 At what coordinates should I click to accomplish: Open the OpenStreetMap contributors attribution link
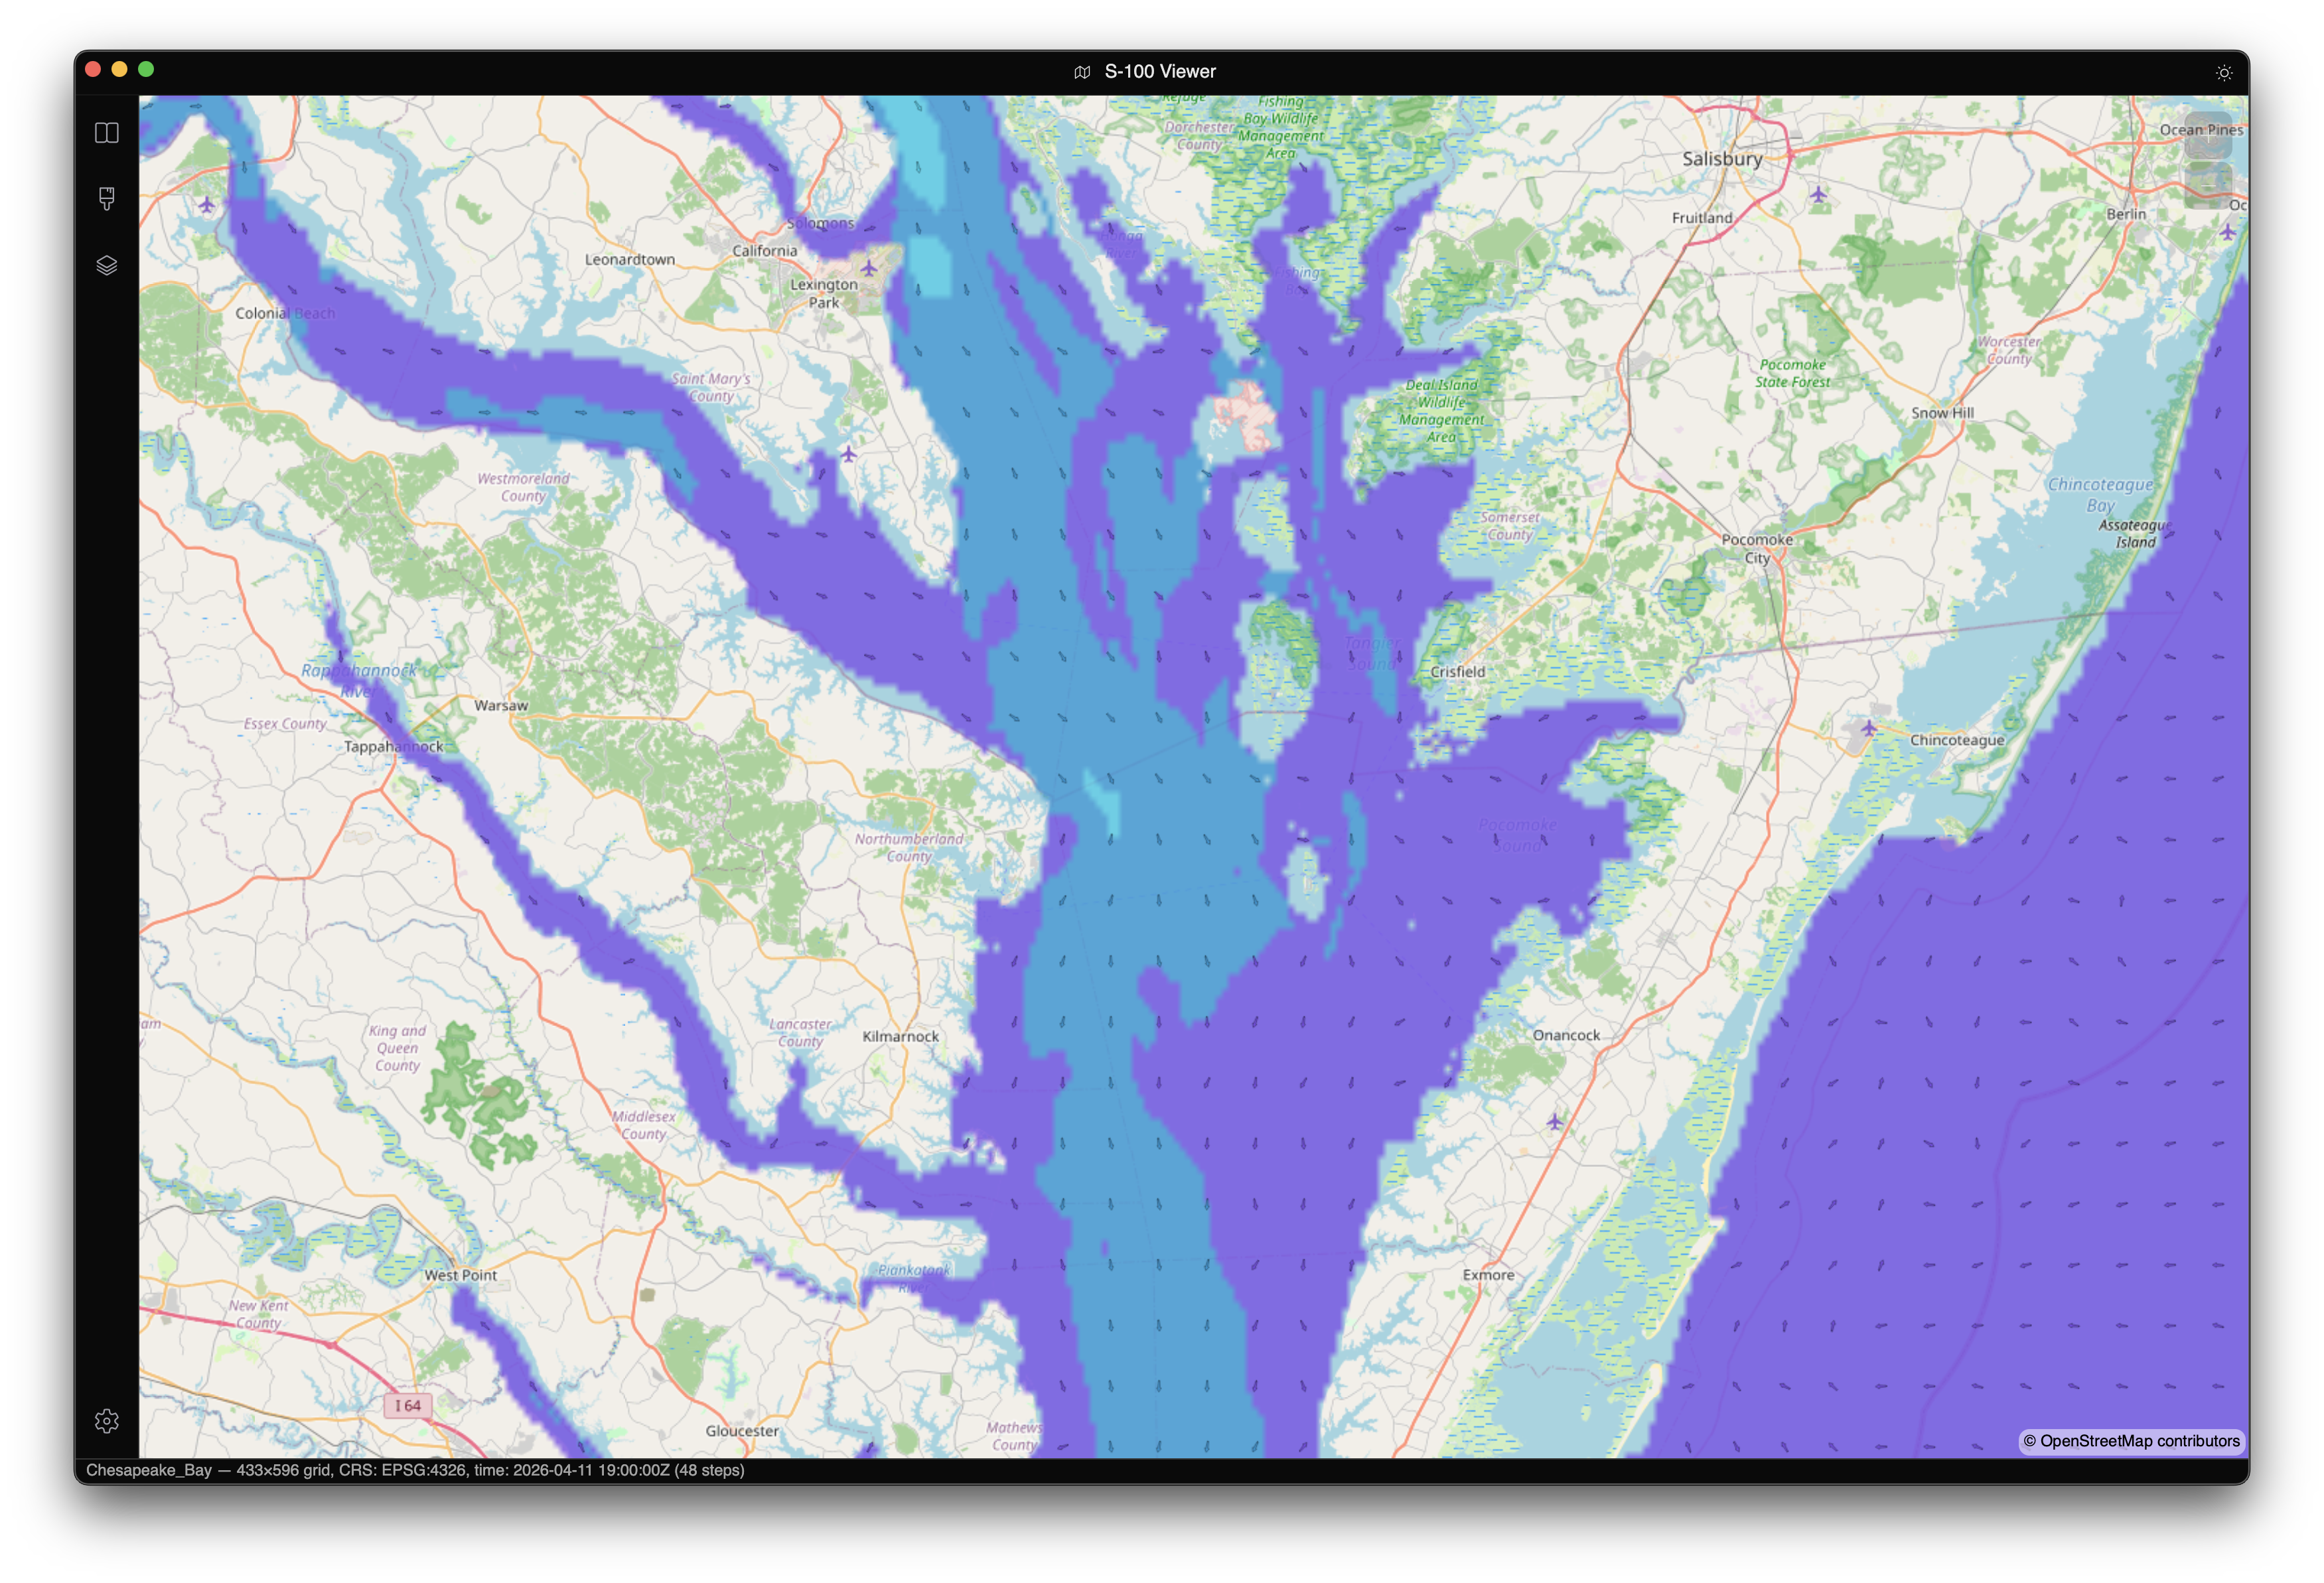[x=2131, y=1441]
